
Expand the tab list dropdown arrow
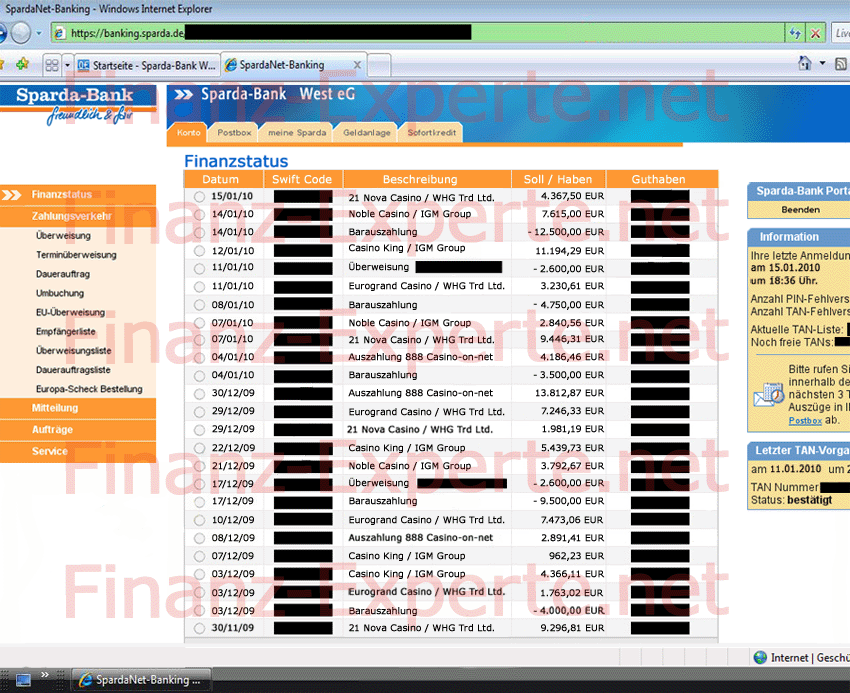point(67,65)
